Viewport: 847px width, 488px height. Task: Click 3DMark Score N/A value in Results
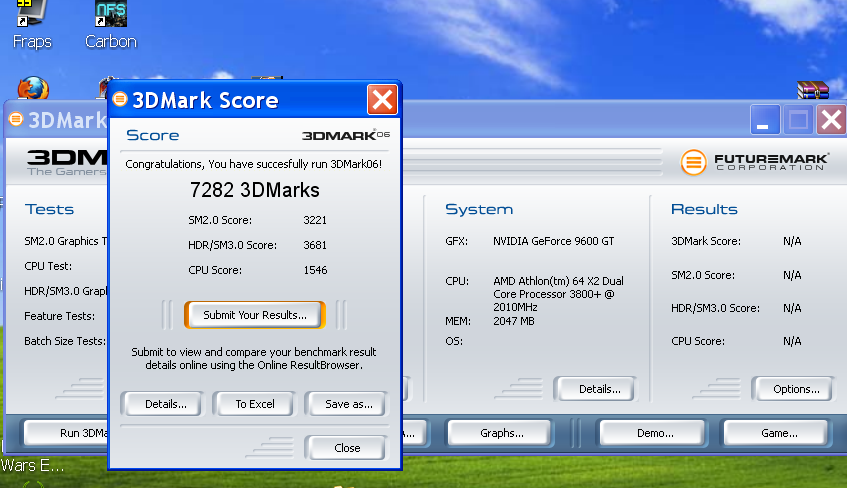(792, 241)
